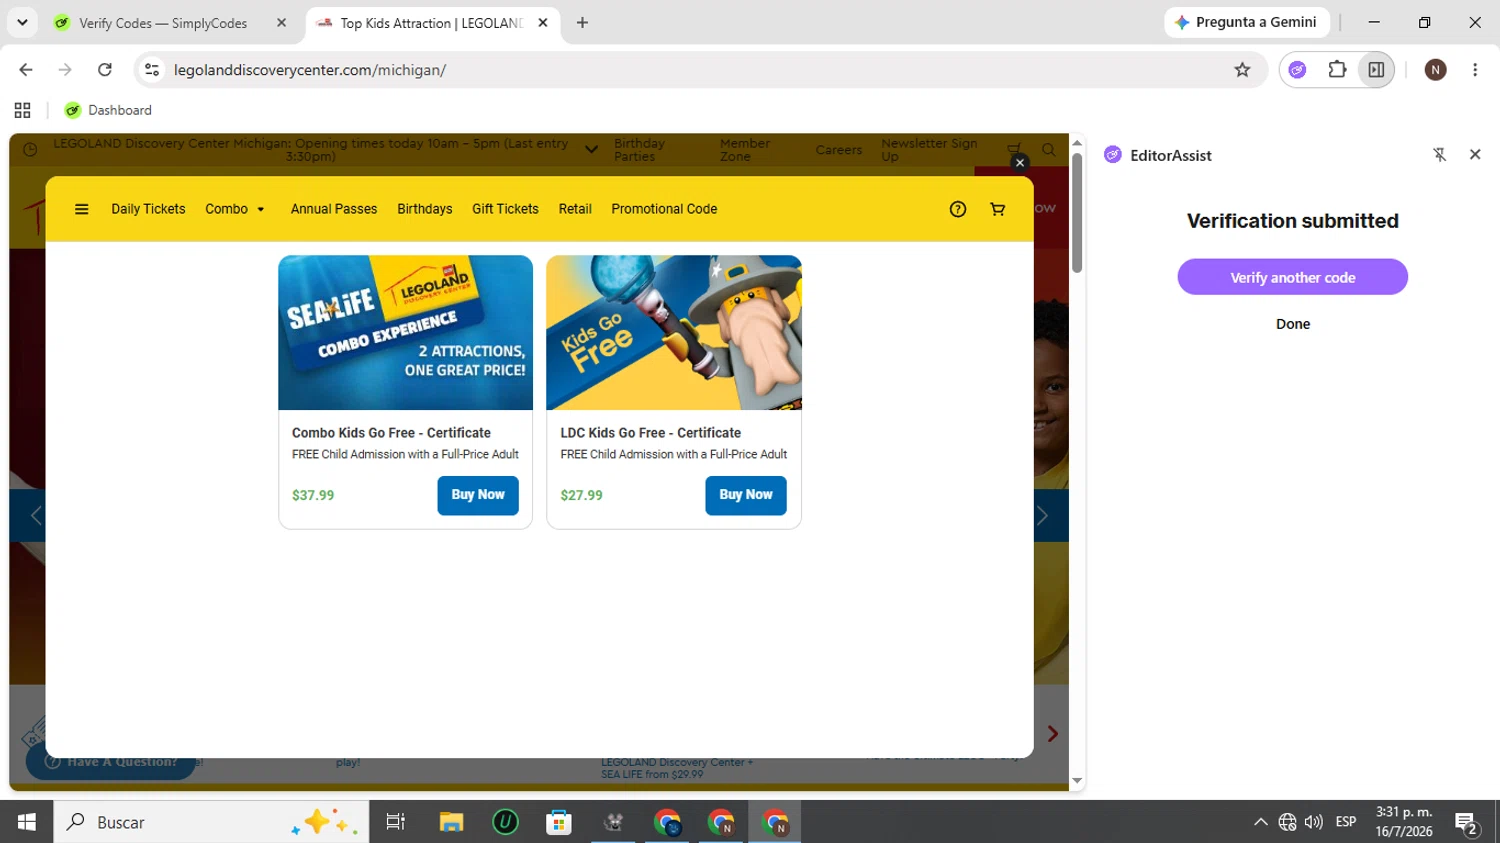Click the $27.99 price
The width and height of the screenshot is (1500, 843).
(581, 495)
